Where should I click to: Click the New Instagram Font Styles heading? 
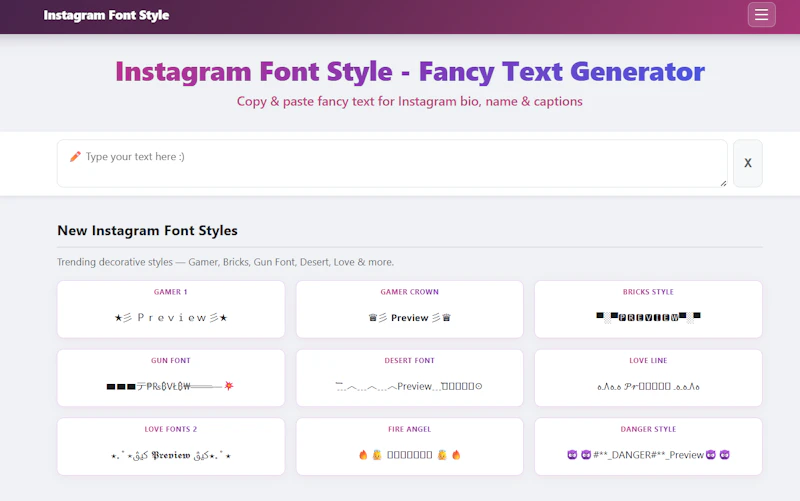[147, 231]
